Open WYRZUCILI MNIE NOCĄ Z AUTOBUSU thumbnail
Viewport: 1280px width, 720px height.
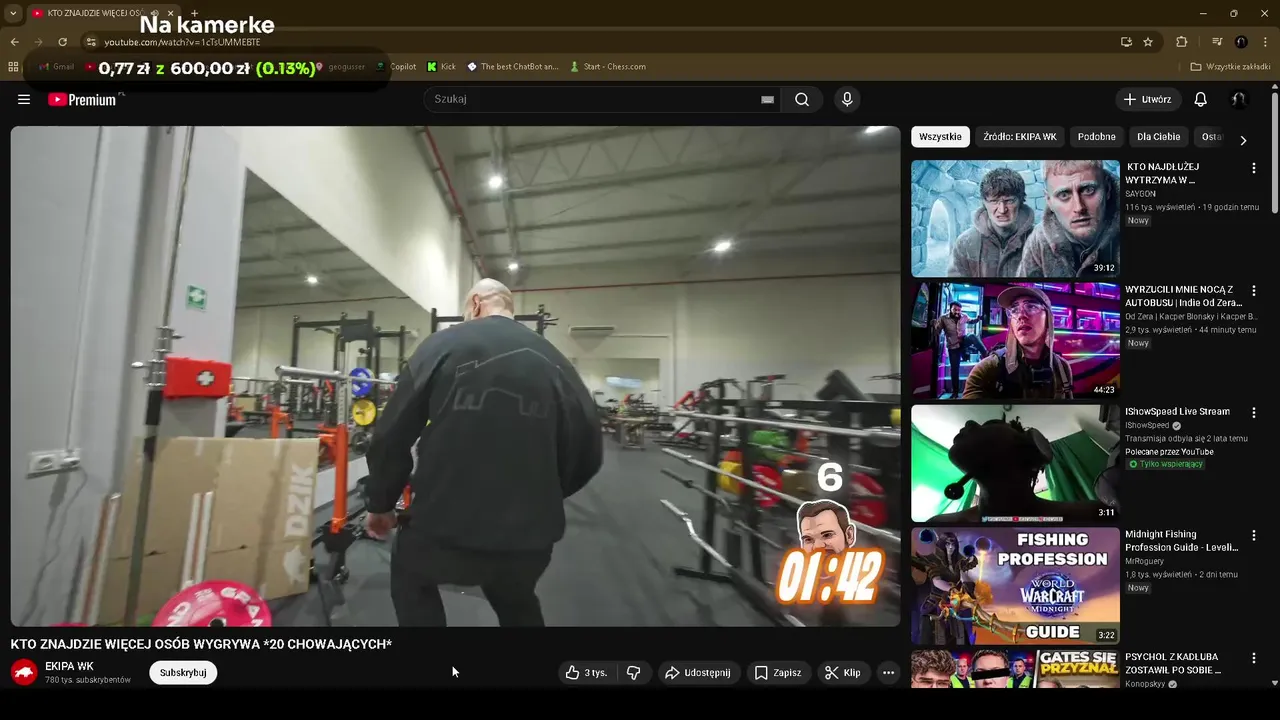[x=1015, y=340]
